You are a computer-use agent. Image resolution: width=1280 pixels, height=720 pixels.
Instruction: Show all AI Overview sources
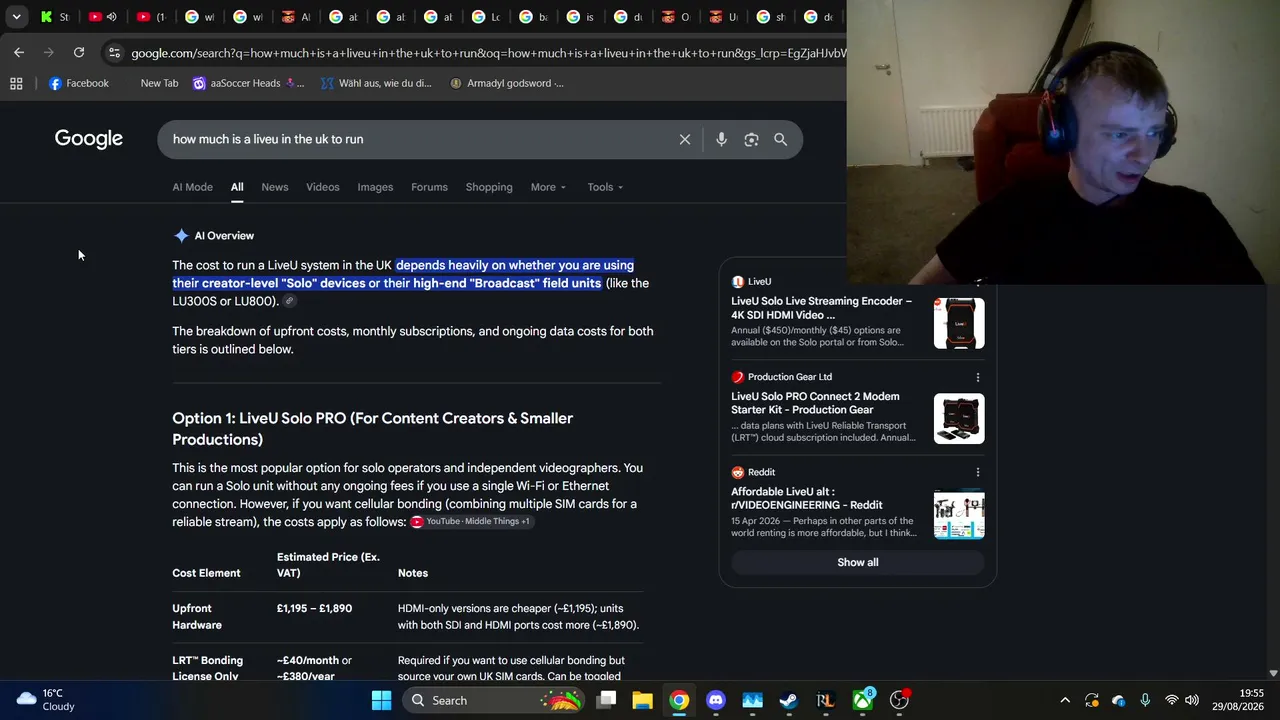(x=858, y=562)
